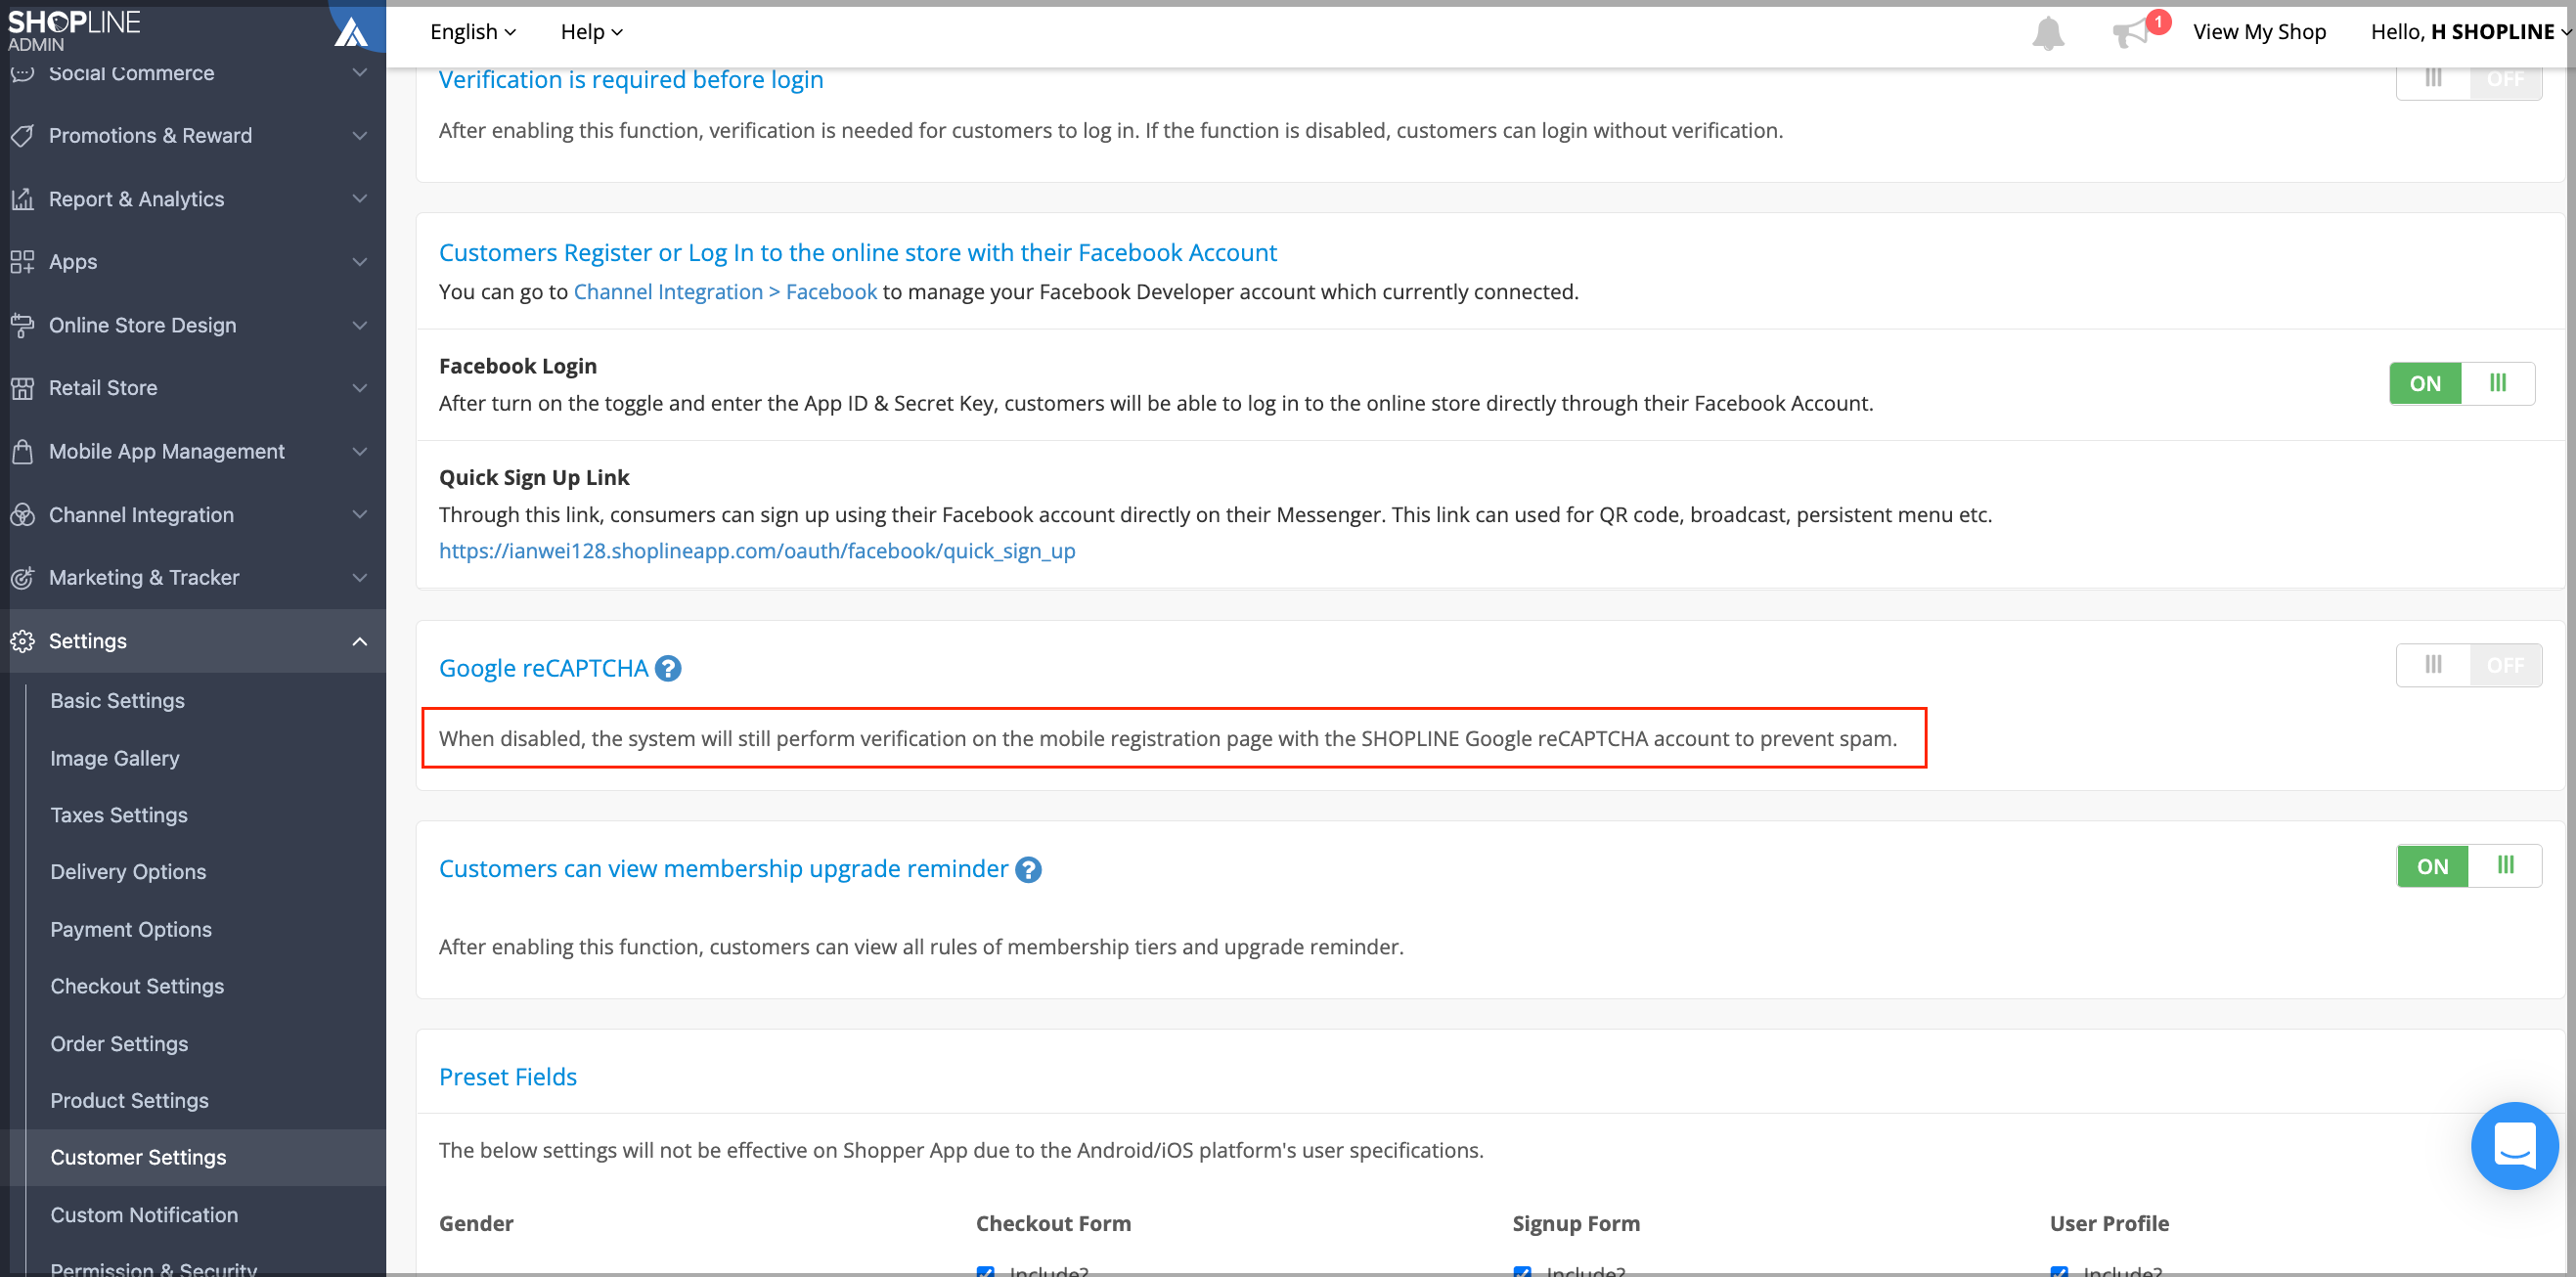Open Taxes Settings
The width and height of the screenshot is (2576, 1277).
click(119, 815)
